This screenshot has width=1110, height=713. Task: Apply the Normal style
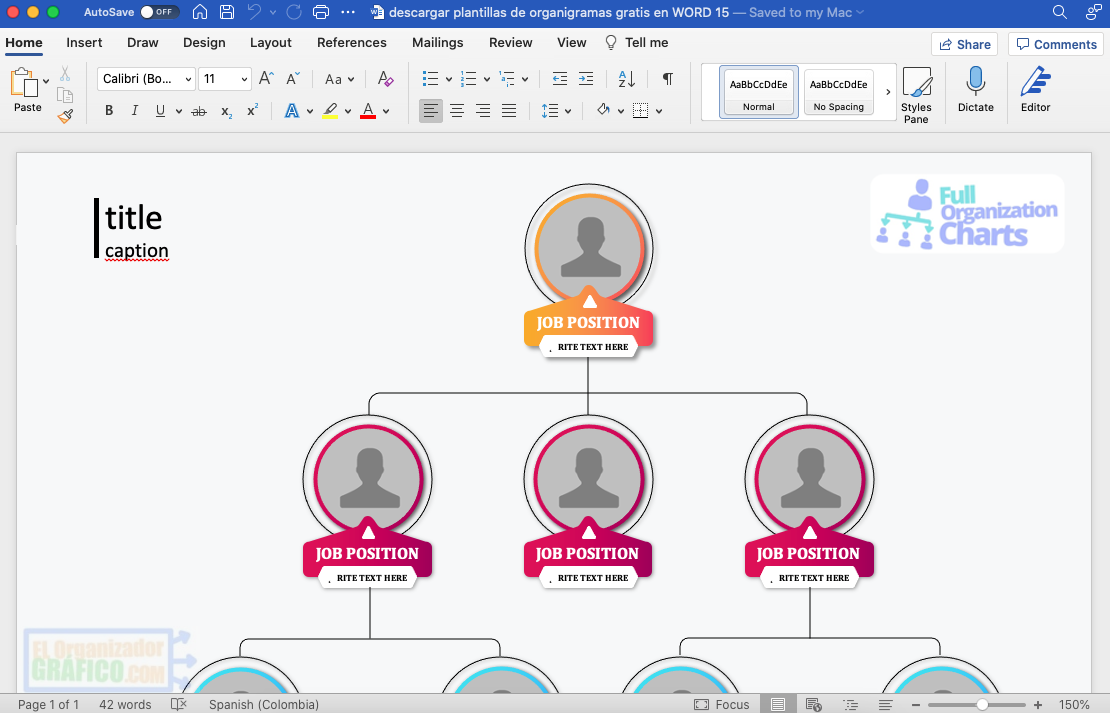point(759,92)
